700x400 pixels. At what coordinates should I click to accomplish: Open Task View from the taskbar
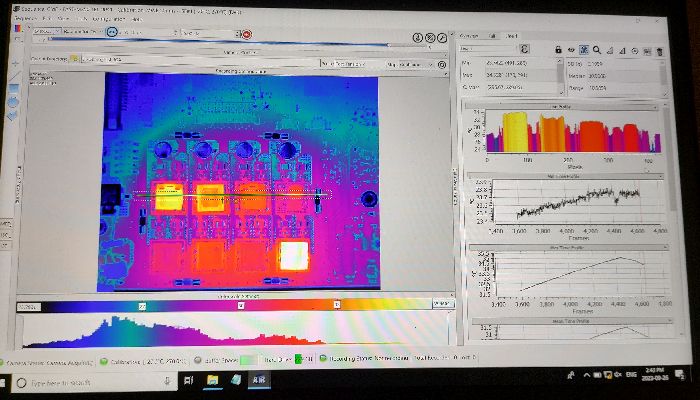pos(189,380)
